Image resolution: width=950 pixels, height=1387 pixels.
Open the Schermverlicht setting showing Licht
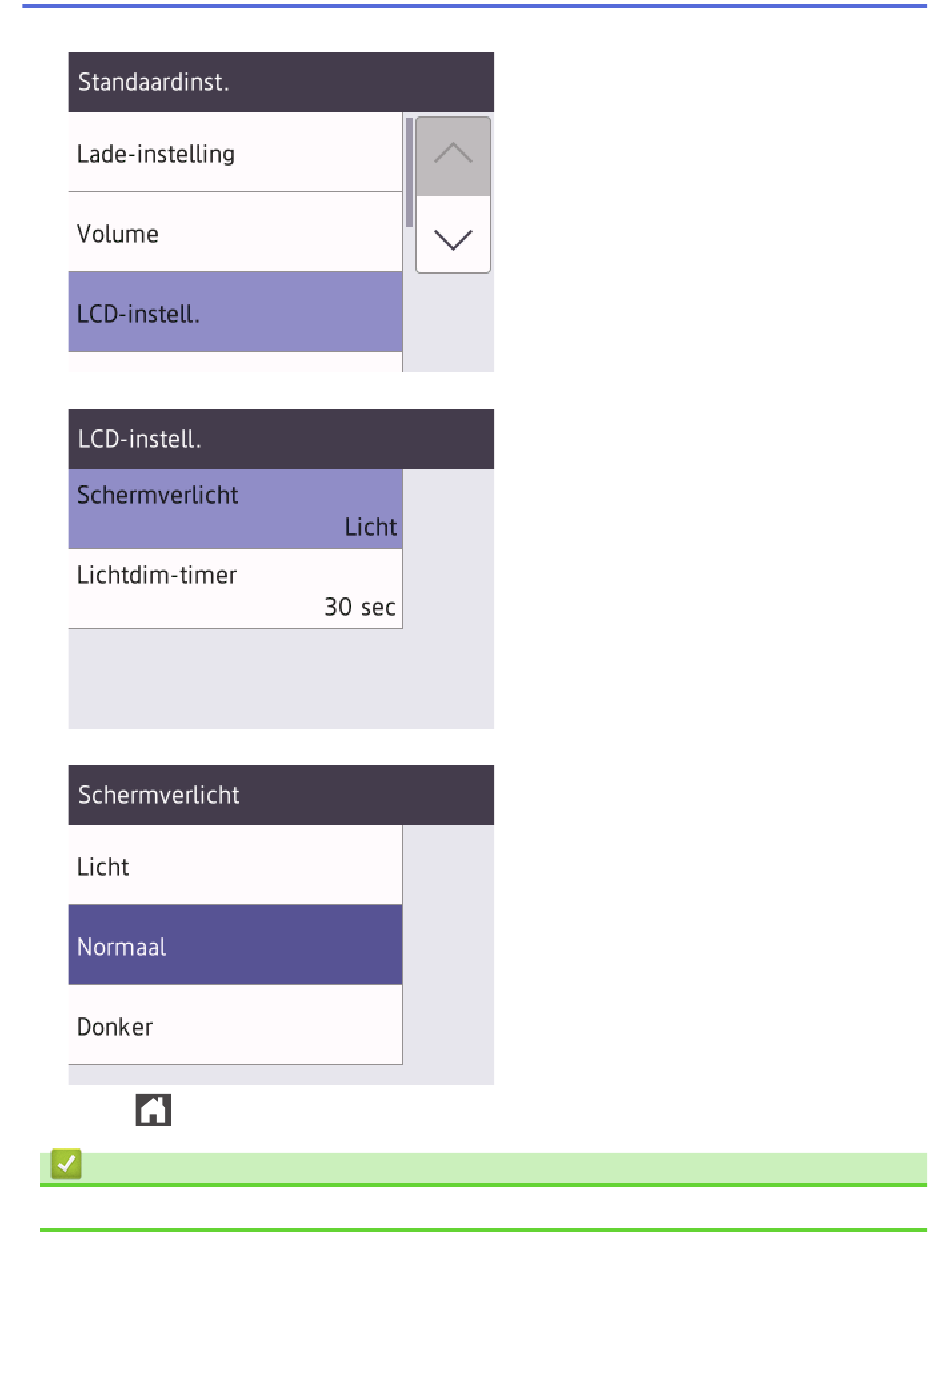tap(235, 509)
